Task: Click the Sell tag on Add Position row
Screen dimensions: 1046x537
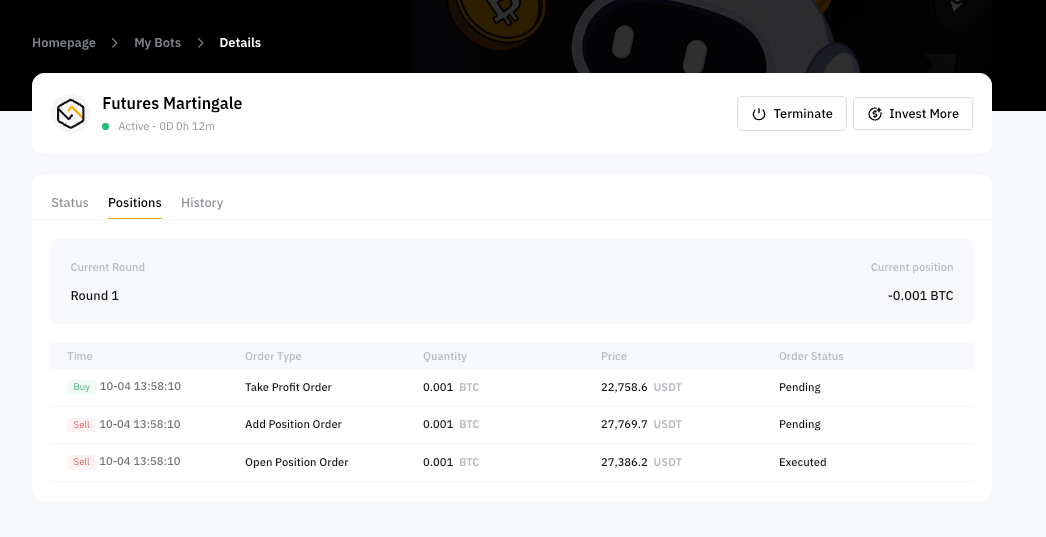Action: [x=81, y=425]
